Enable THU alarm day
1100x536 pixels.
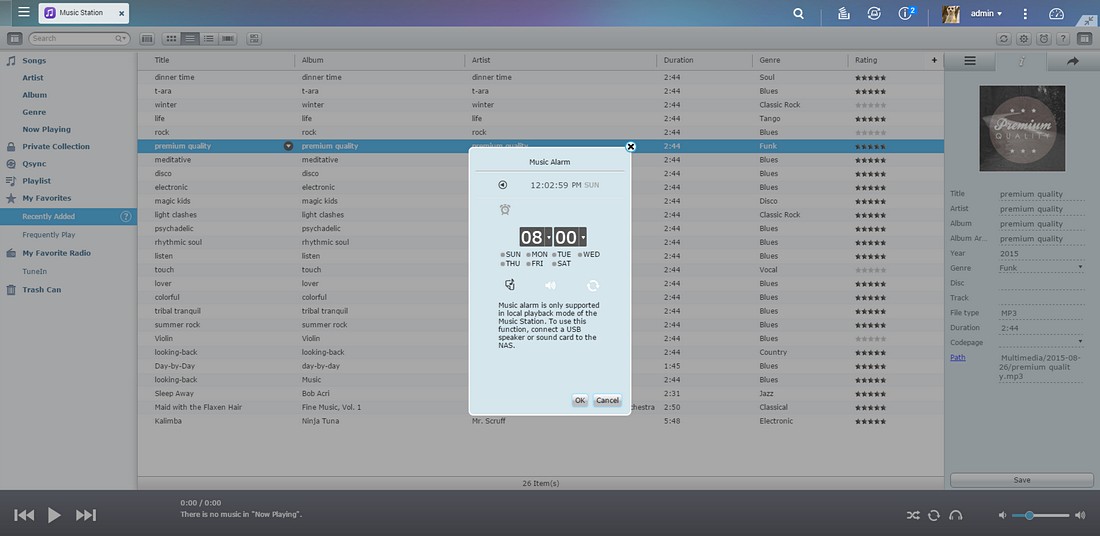coord(511,264)
